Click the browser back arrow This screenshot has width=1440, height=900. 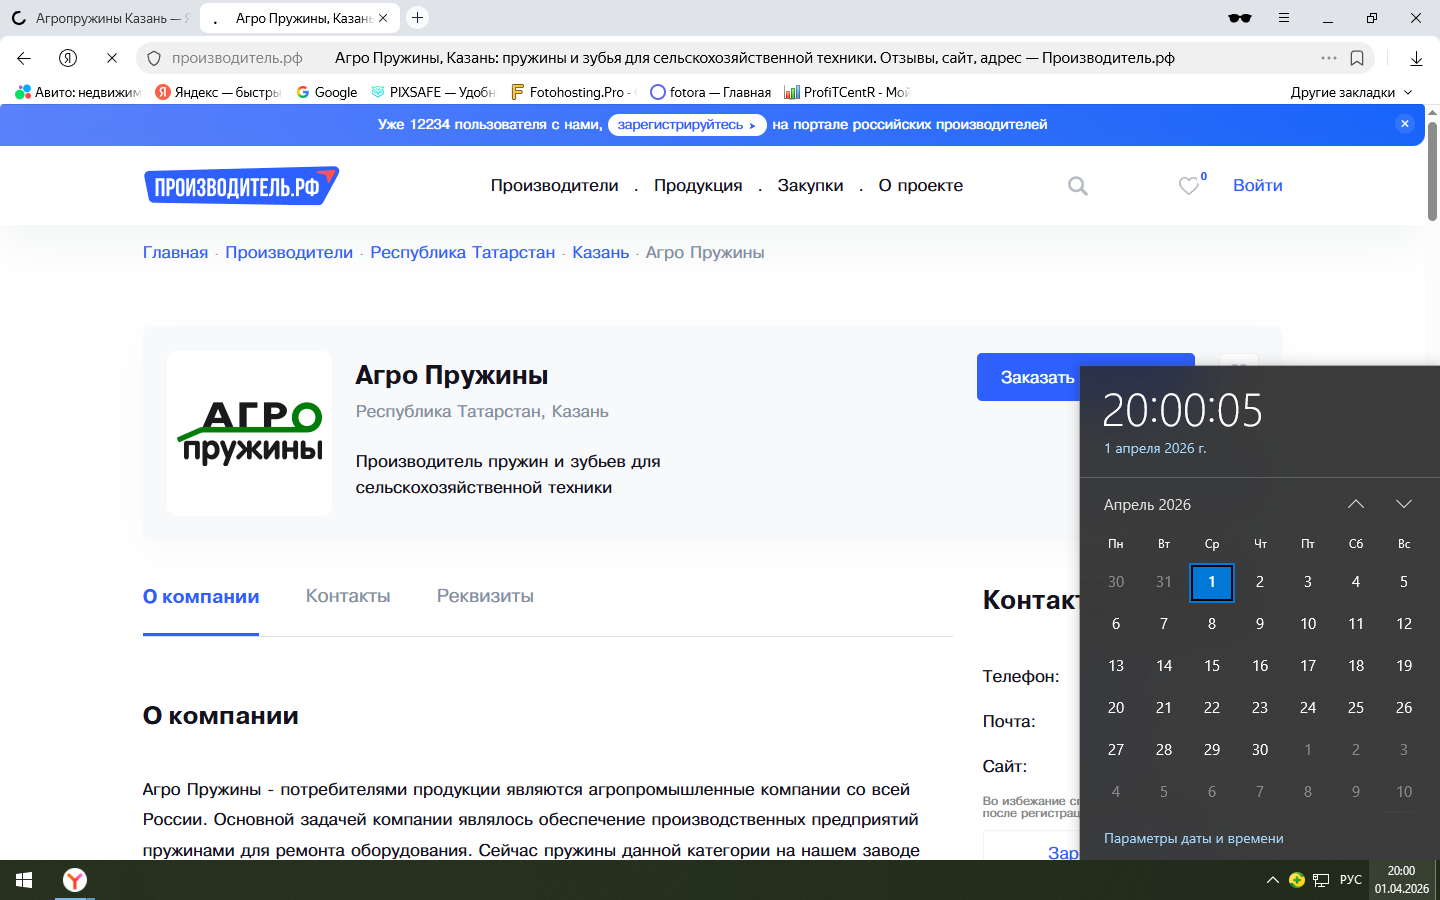point(24,58)
